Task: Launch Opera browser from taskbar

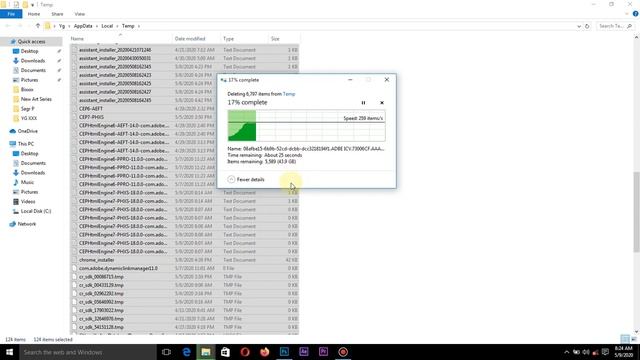Action: [x=245, y=352]
